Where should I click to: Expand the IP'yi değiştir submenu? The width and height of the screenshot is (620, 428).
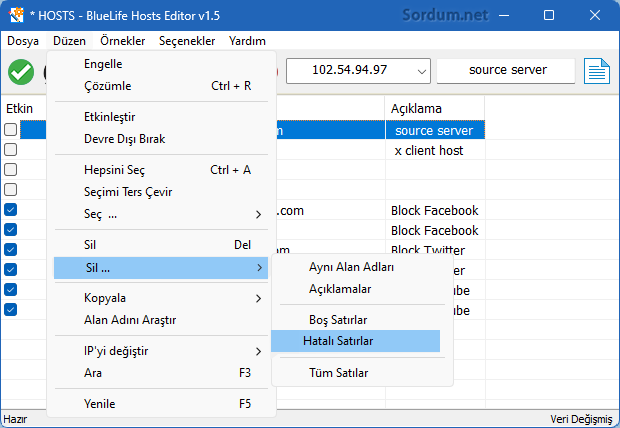(161, 351)
